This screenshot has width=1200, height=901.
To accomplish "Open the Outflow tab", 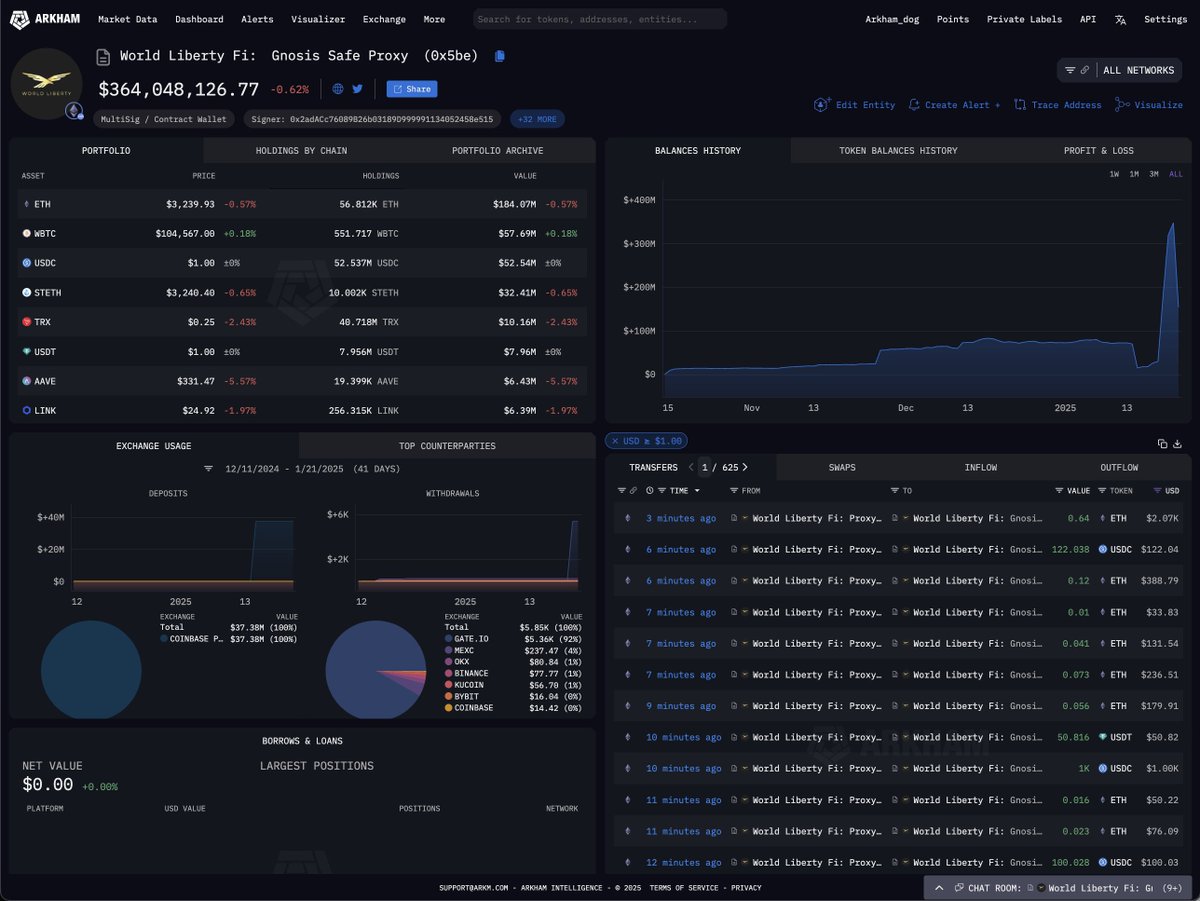I will [1119, 467].
